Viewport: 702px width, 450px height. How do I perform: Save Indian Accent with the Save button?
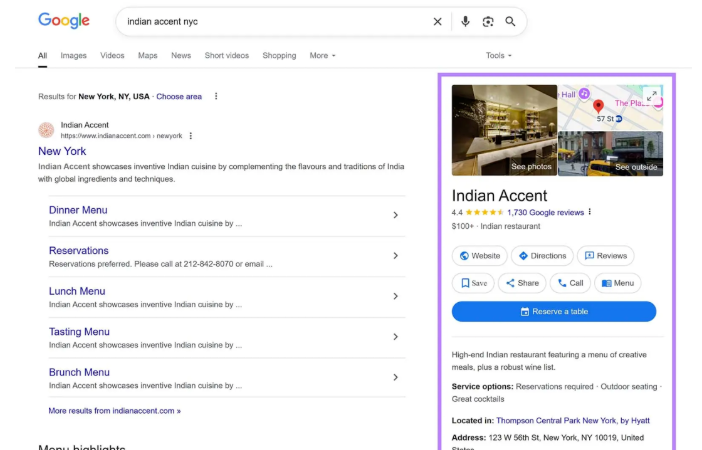(473, 283)
